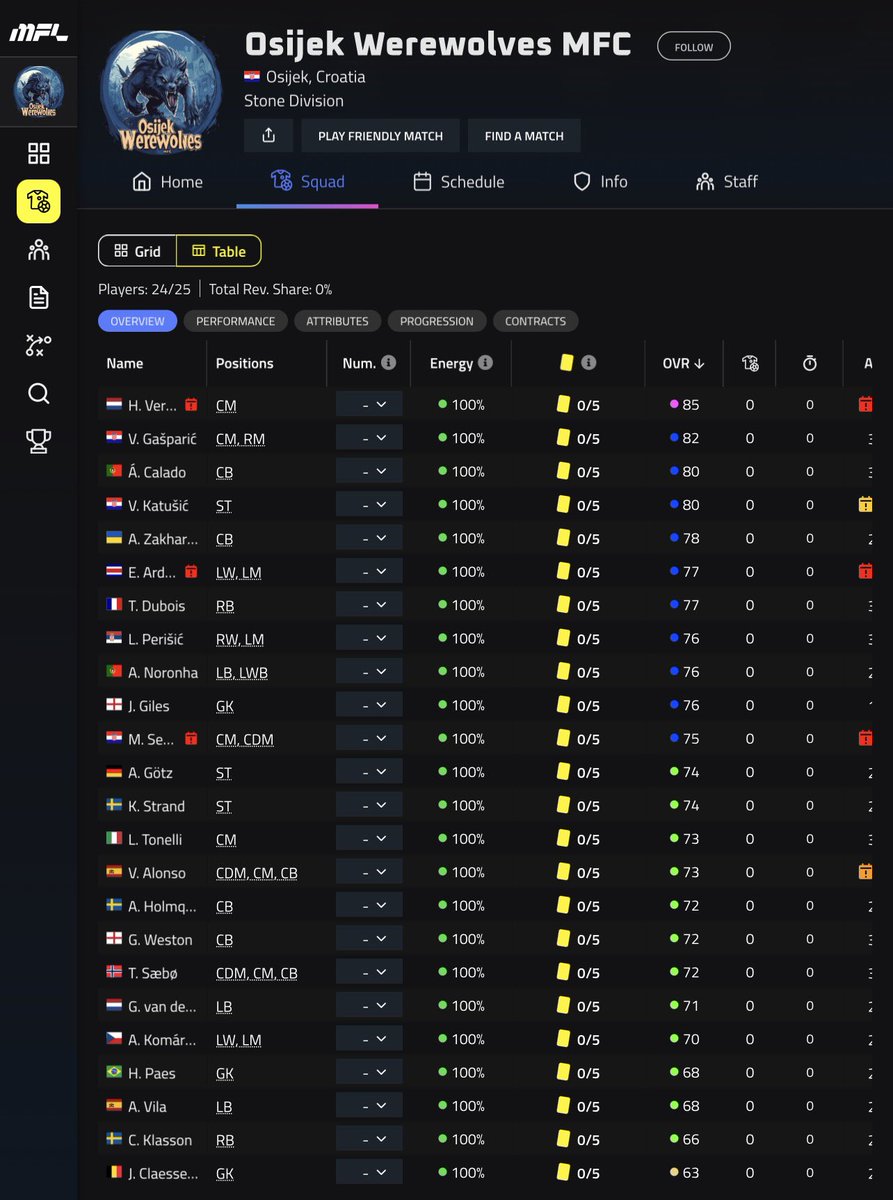This screenshot has width=893, height=1200.
Task: Click player name A. Vila
Action: point(147,1106)
